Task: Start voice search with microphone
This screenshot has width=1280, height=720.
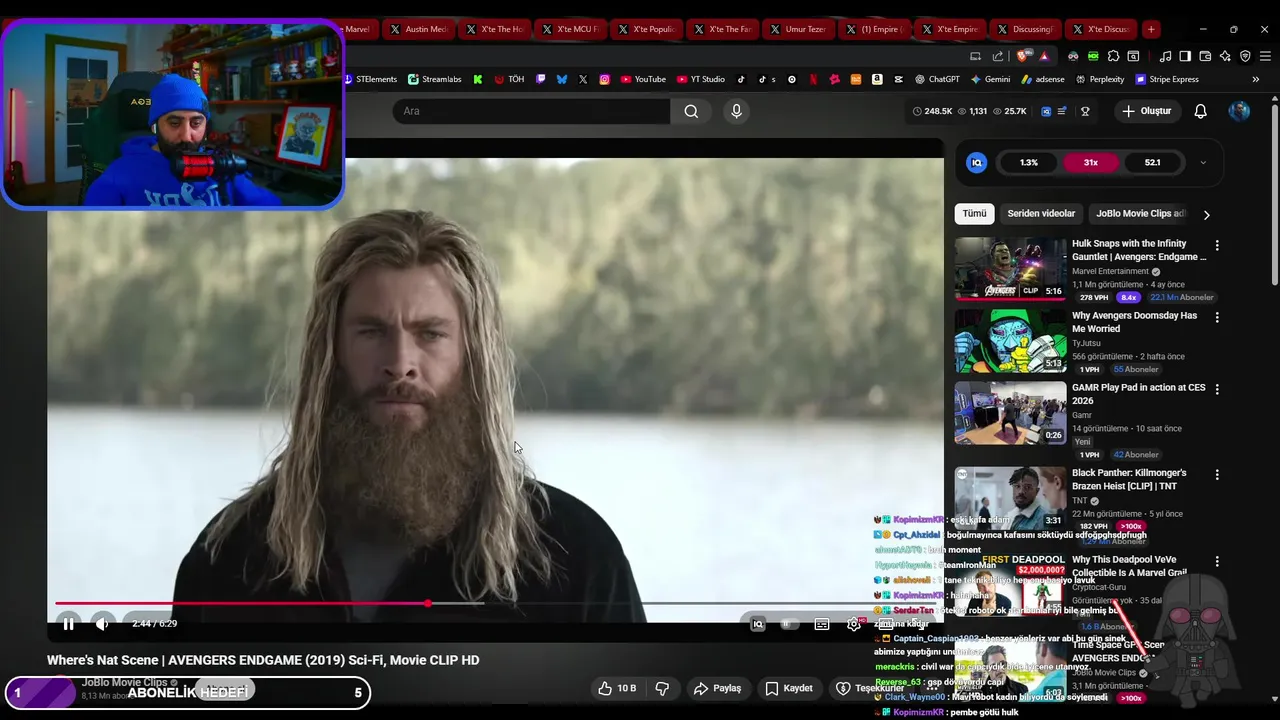Action: click(737, 111)
